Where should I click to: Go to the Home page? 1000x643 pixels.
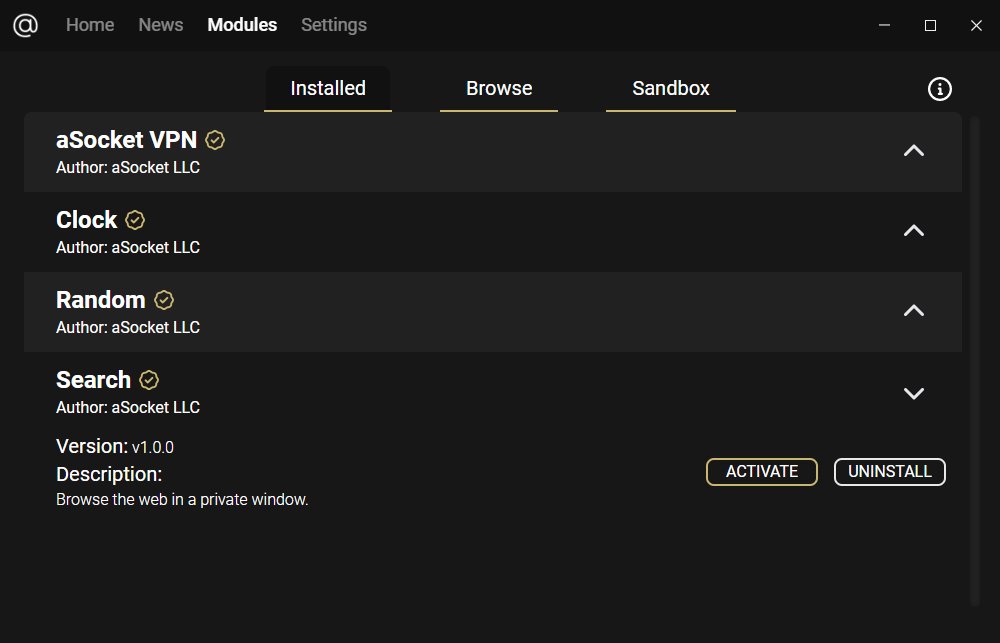click(90, 25)
